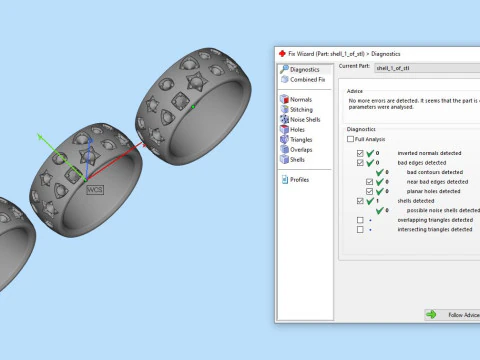The image size is (480, 360).
Task: Toggle planar holes detected checkbox
Action: (369, 191)
